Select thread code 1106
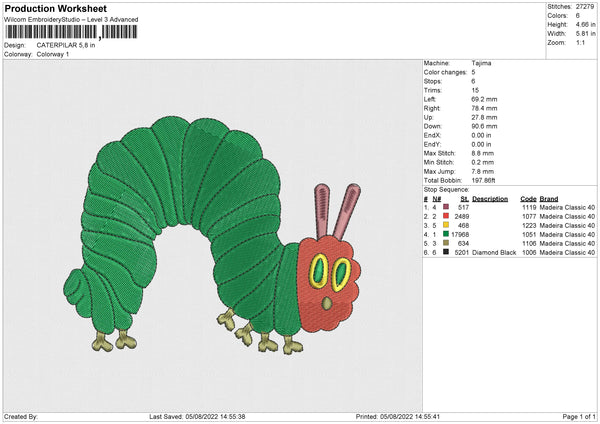Viewport: 600px width, 424px height. pyautogui.click(x=529, y=243)
